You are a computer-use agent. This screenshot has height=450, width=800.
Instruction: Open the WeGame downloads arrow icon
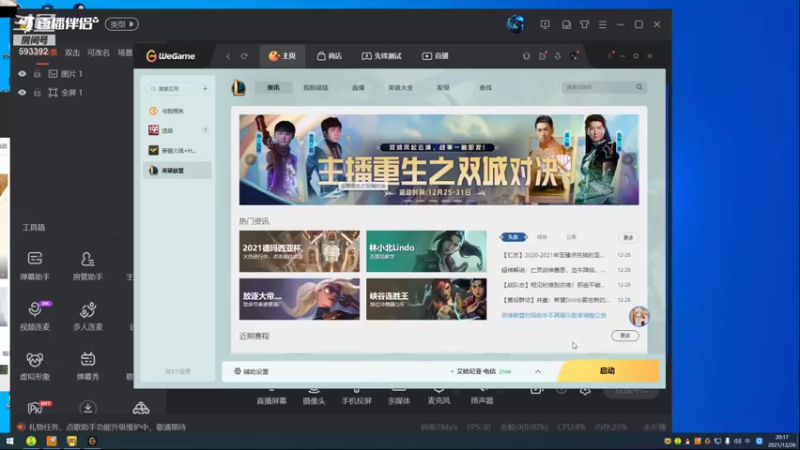point(558,56)
